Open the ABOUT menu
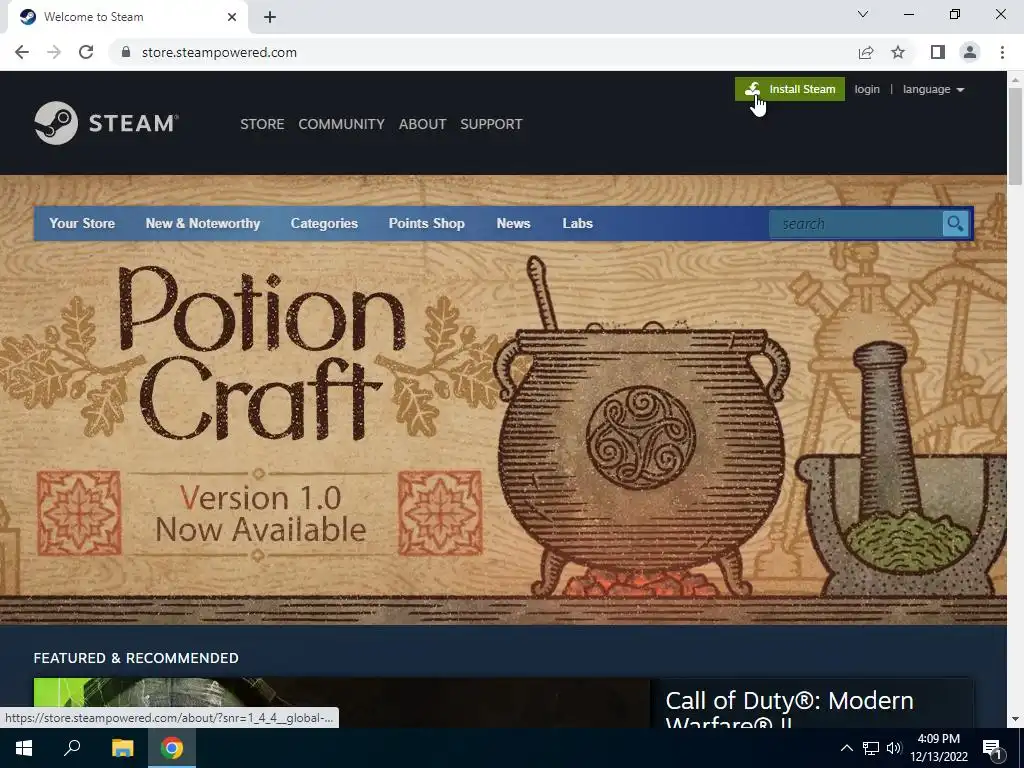The width and height of the screenshot is (1024, 768). 423,124
